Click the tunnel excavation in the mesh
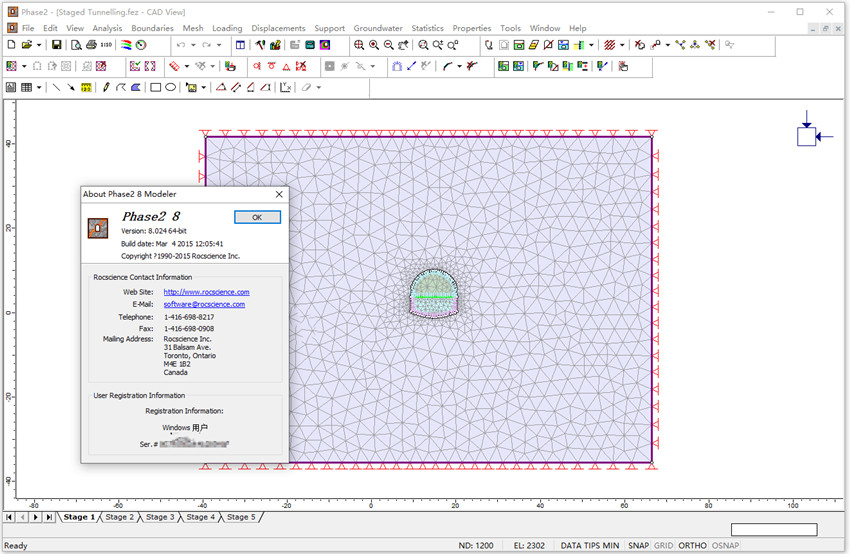Screen dimensions: 850x554 [434, 293]
